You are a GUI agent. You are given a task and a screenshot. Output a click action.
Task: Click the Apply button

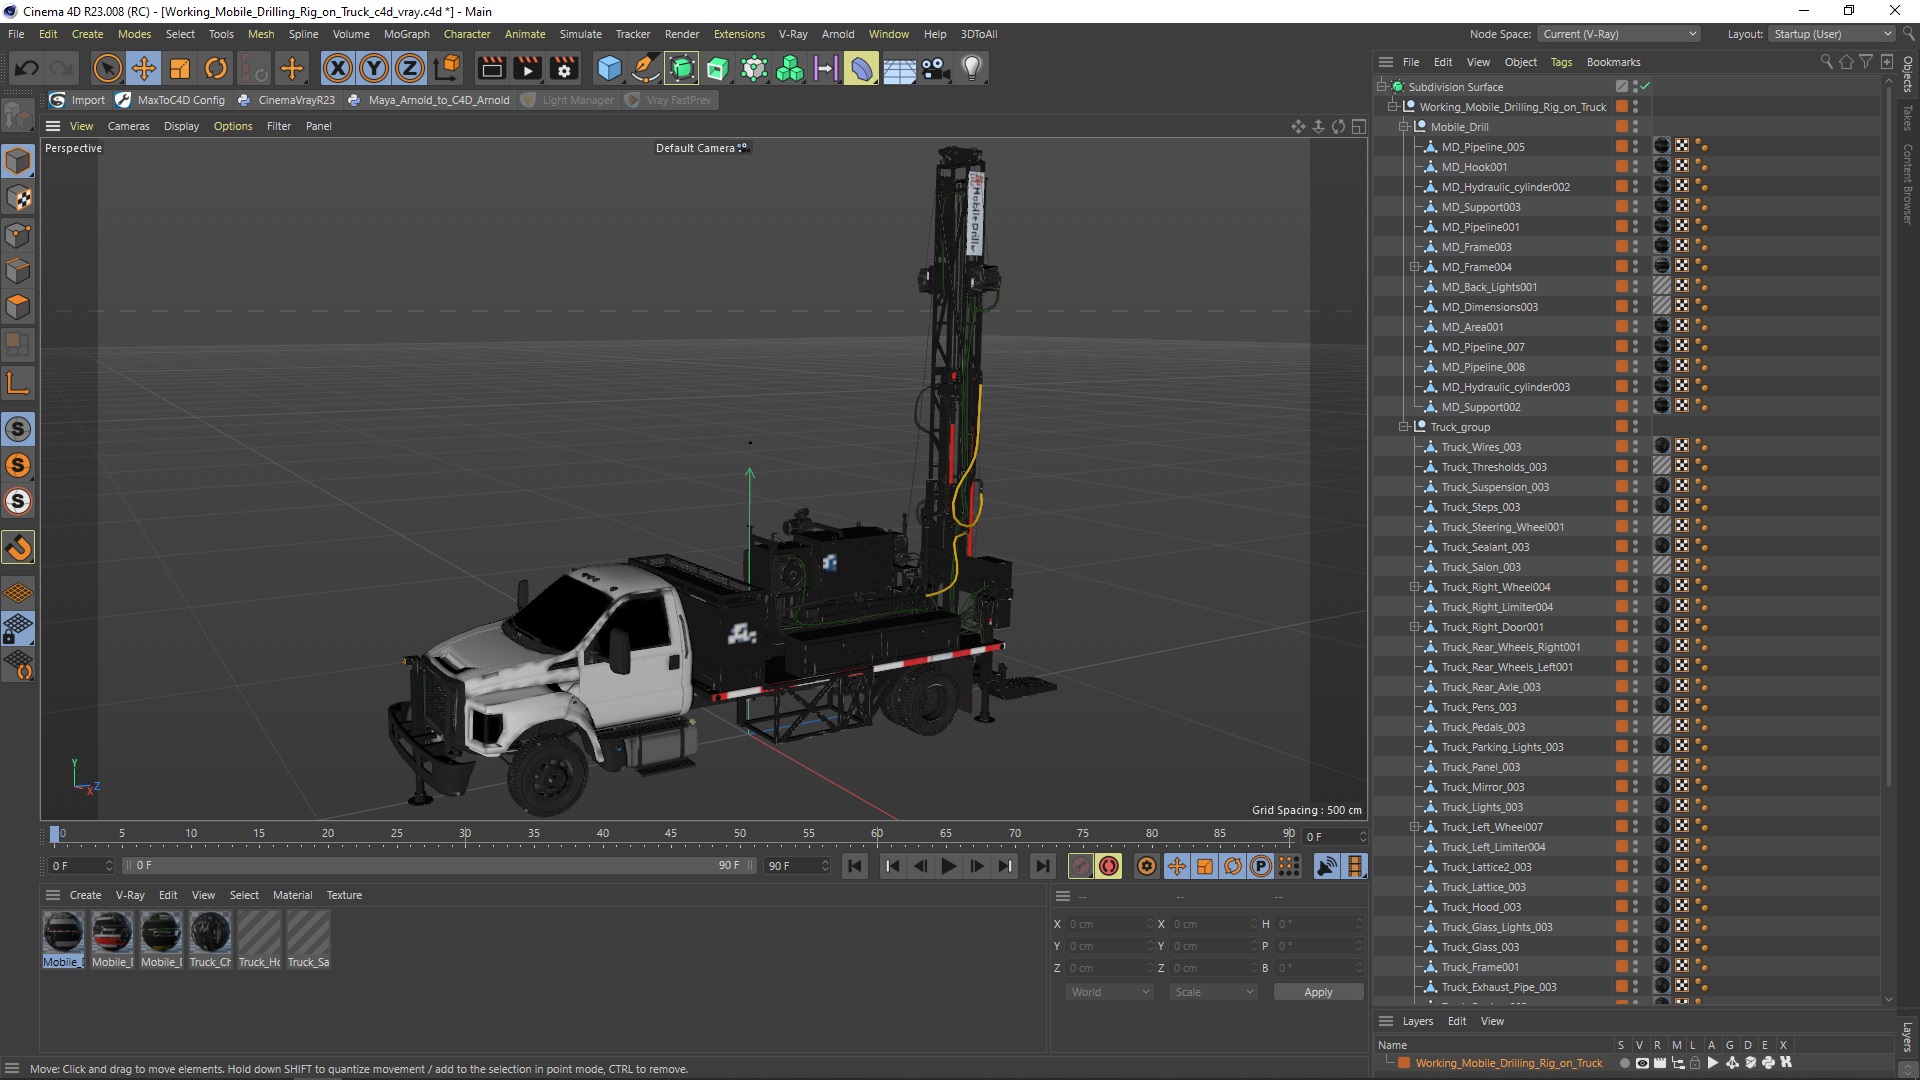1318,992
